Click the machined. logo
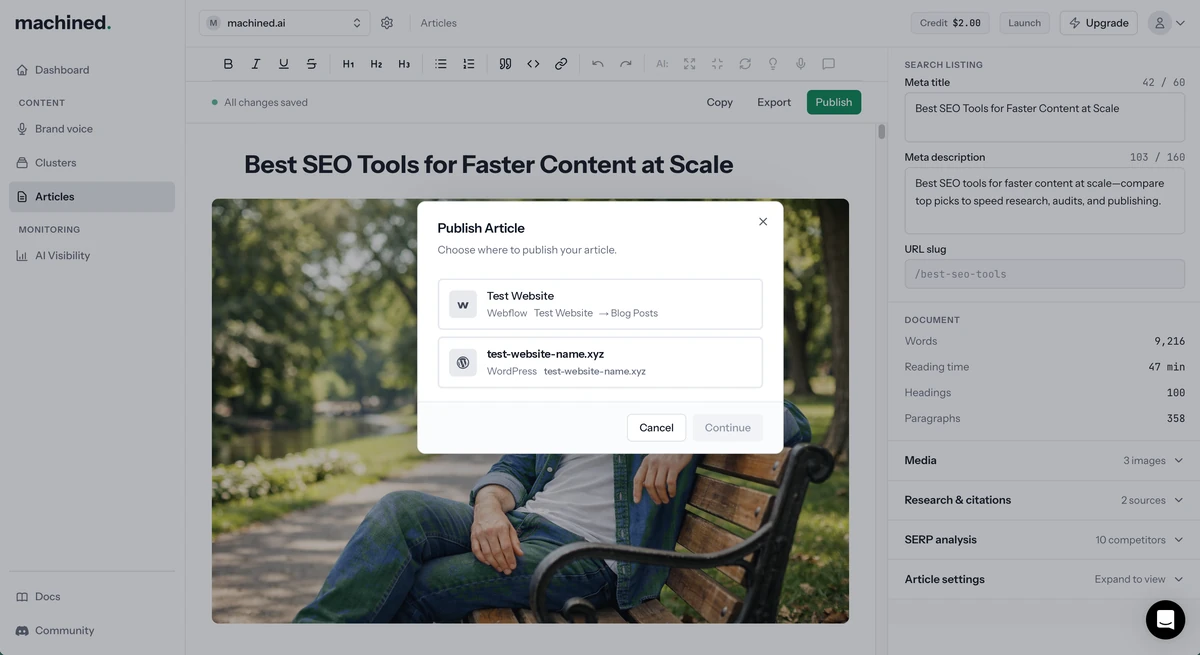Viewport: 1200px width, 655px height. (x=63, y=22)
